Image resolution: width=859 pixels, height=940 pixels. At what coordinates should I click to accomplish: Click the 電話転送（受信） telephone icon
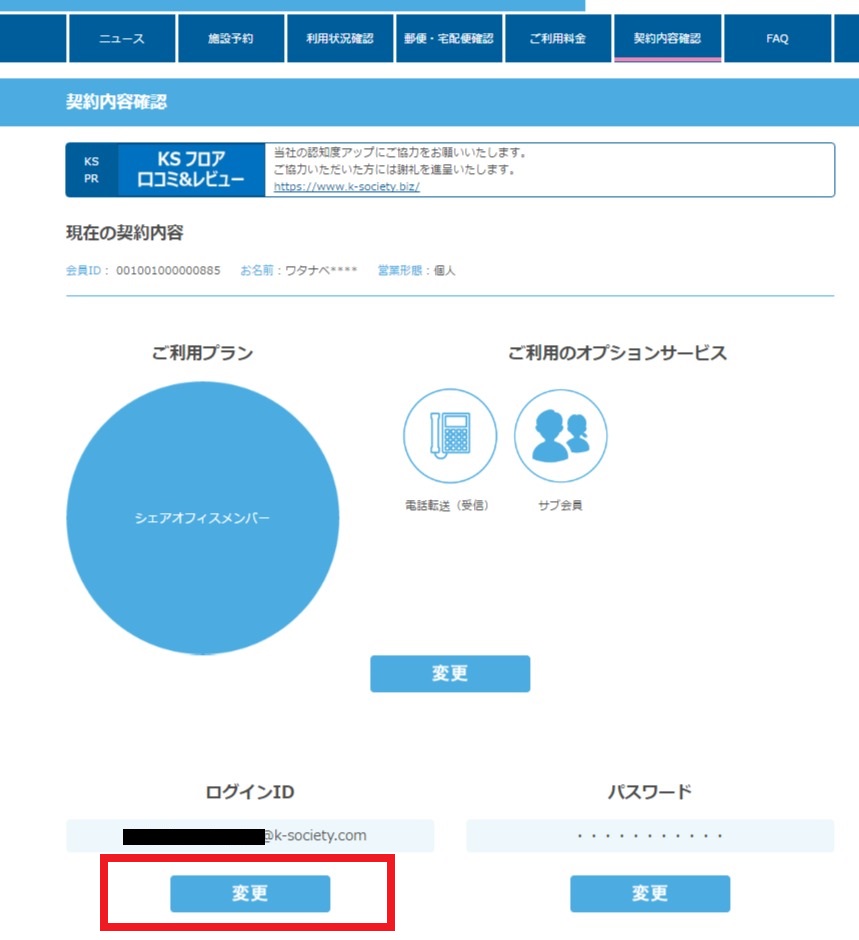tap(449, 435)
